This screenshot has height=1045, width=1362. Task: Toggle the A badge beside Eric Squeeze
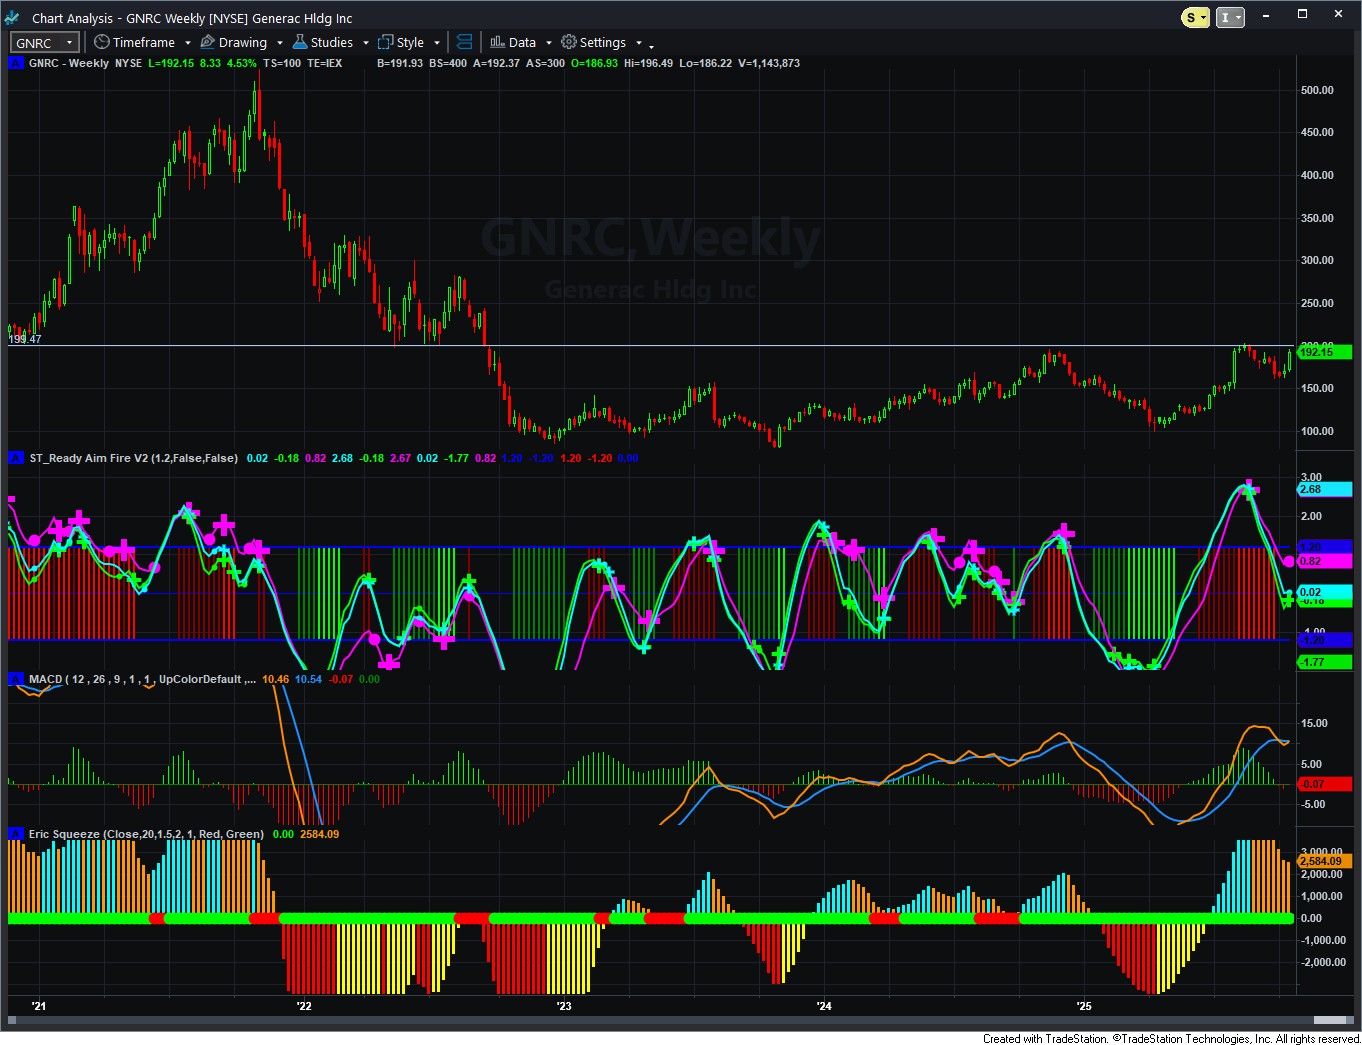[x=15, y=834]
